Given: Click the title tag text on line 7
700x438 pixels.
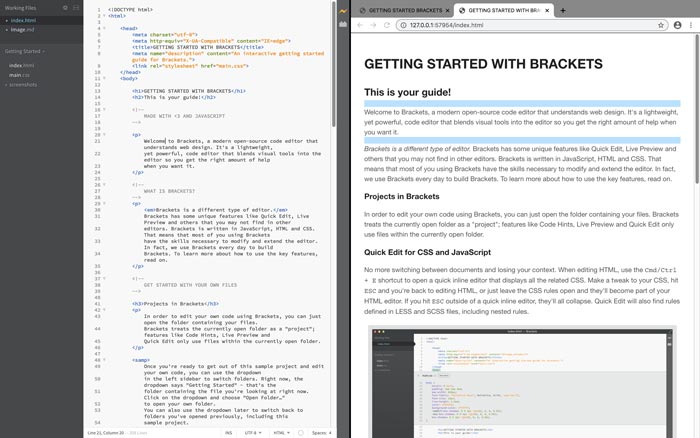Looking at the screenshot, I should [198, 47].
